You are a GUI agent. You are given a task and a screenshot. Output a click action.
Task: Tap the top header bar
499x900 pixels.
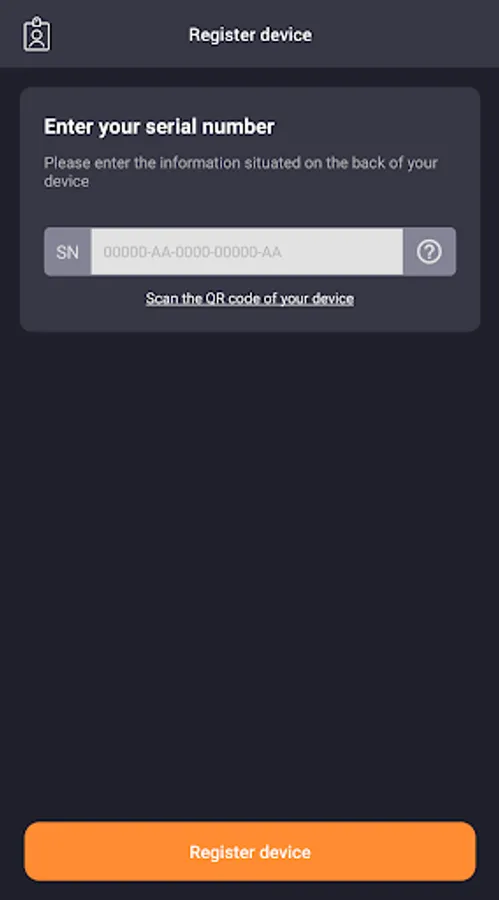249,33
